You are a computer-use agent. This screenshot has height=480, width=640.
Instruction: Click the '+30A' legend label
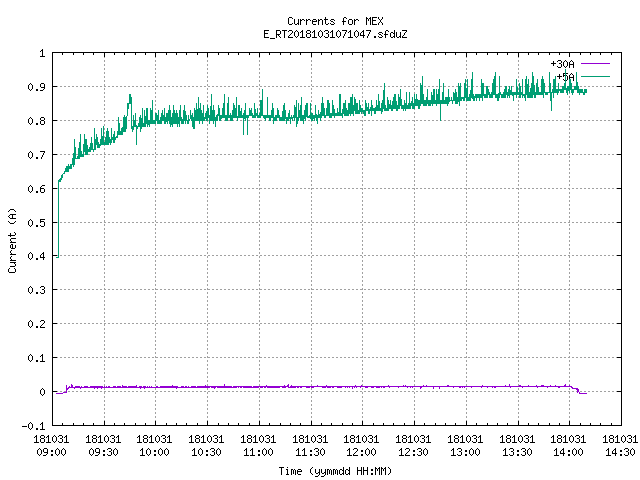(x=562, y=64)
